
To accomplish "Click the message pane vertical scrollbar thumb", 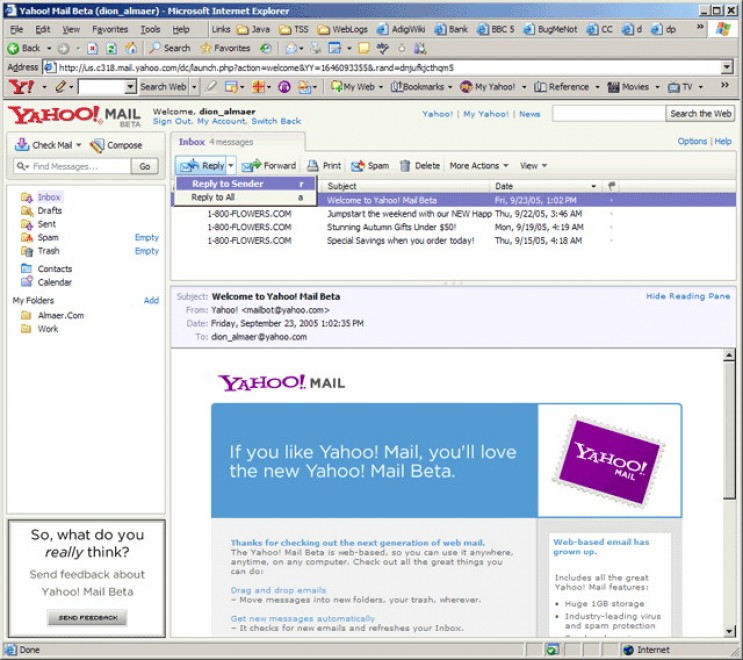I will (729, 430).
